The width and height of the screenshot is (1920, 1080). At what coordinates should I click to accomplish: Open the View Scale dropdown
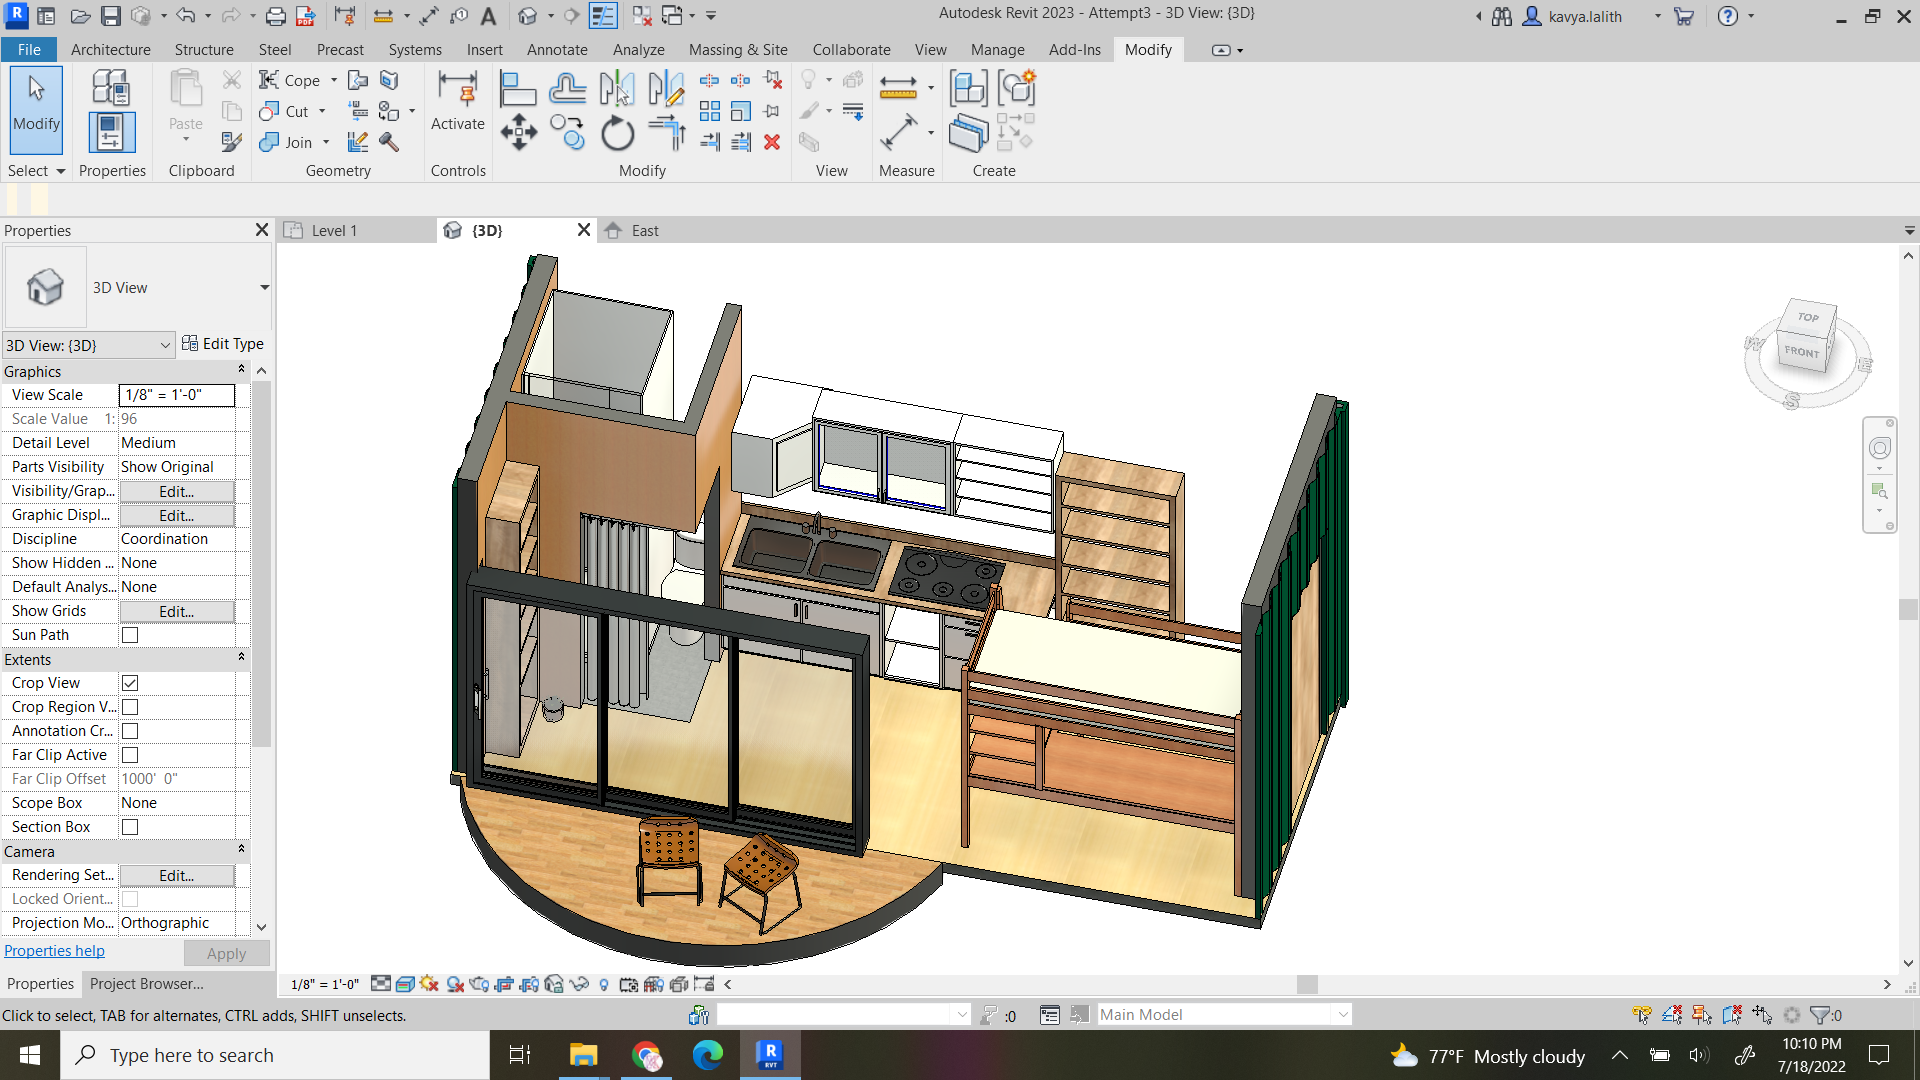pos(176,395)
